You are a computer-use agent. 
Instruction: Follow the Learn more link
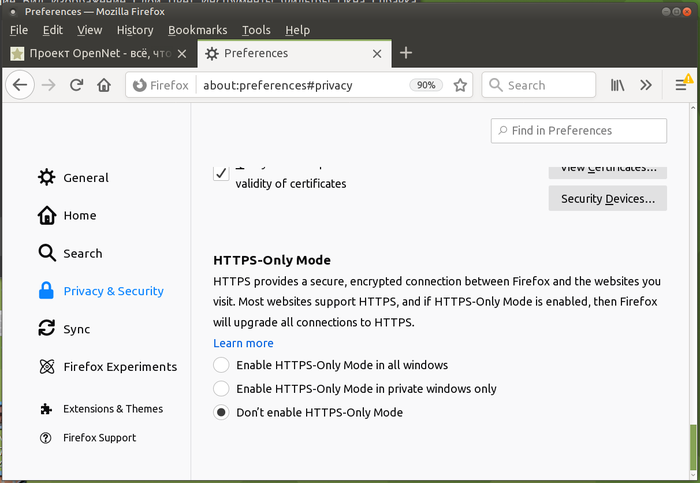pos(243,343)
